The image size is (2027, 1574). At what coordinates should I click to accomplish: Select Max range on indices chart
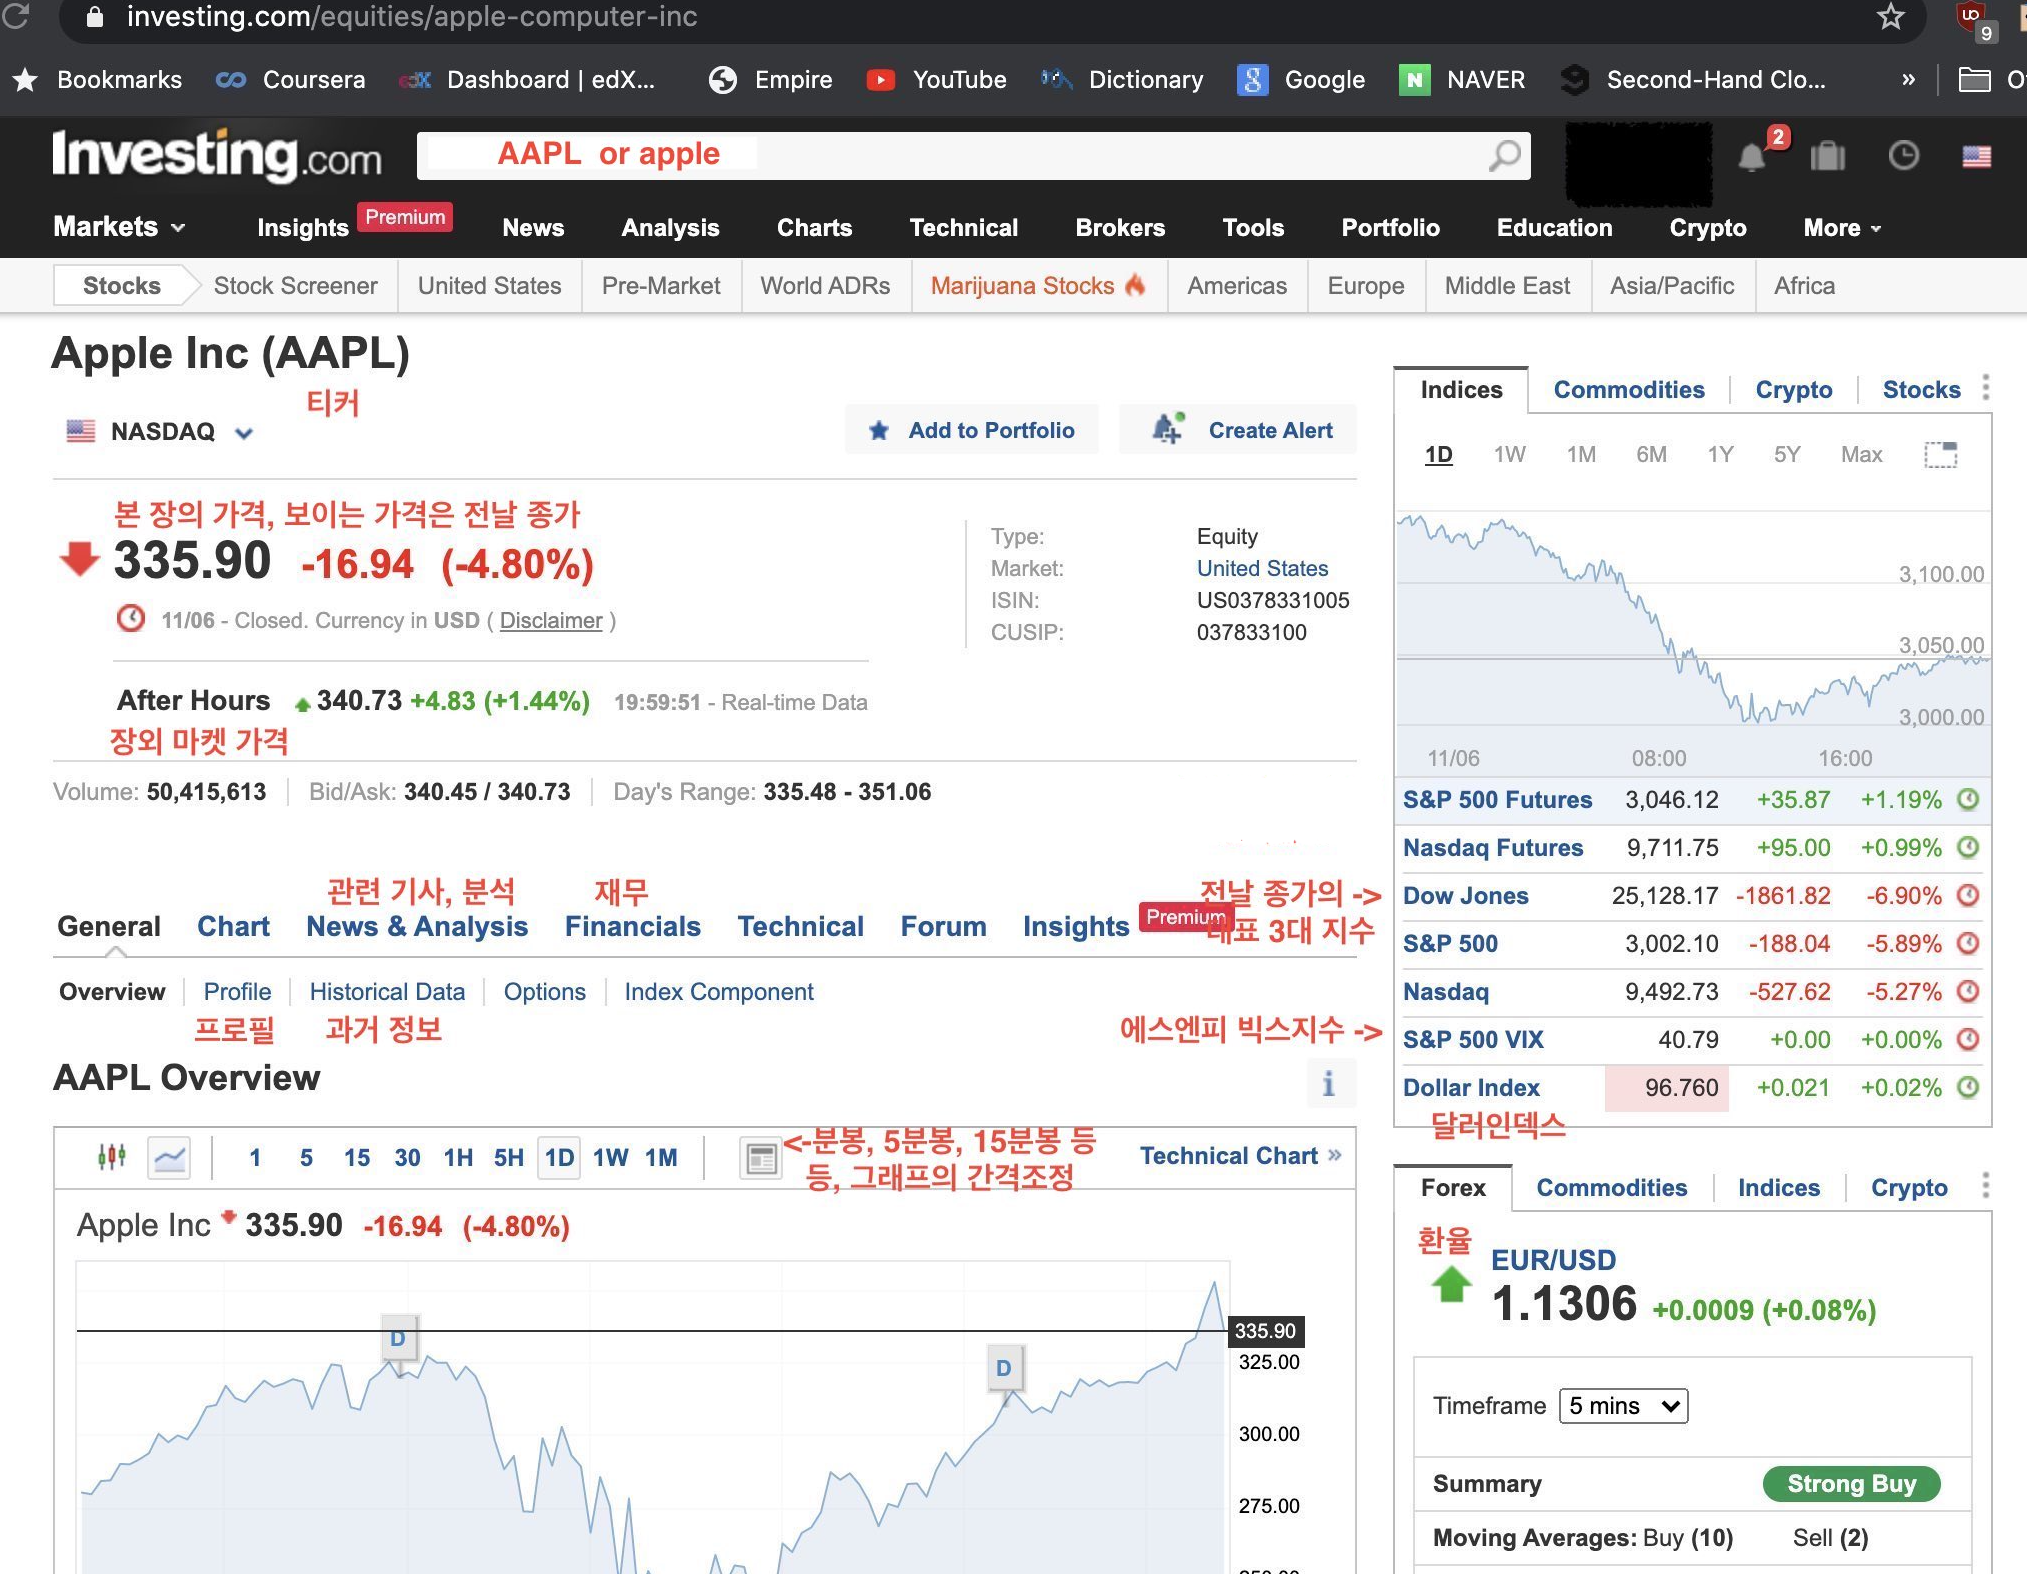click(1862, 455)
